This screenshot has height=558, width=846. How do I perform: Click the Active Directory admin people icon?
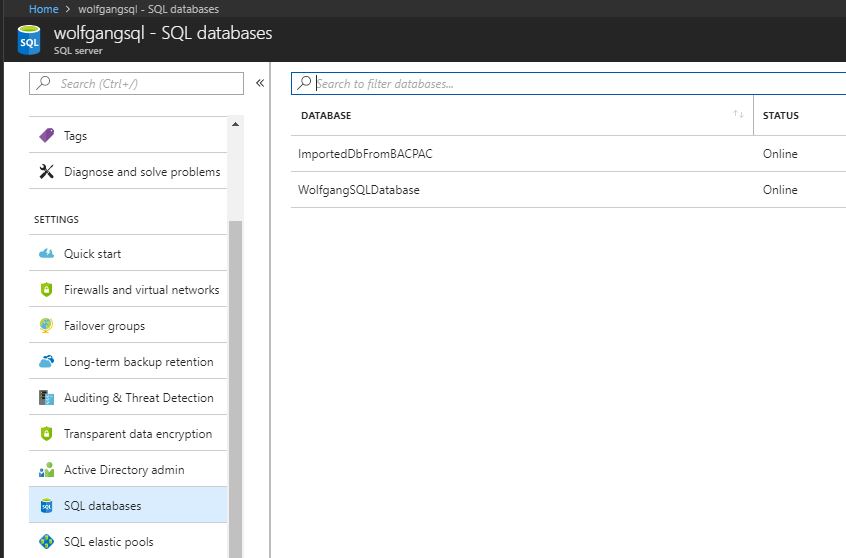coord(46,469)
